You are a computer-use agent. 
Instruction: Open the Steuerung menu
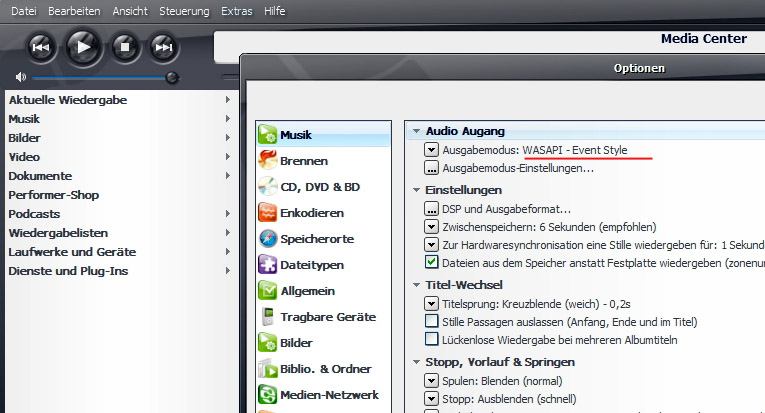(184, 11)
